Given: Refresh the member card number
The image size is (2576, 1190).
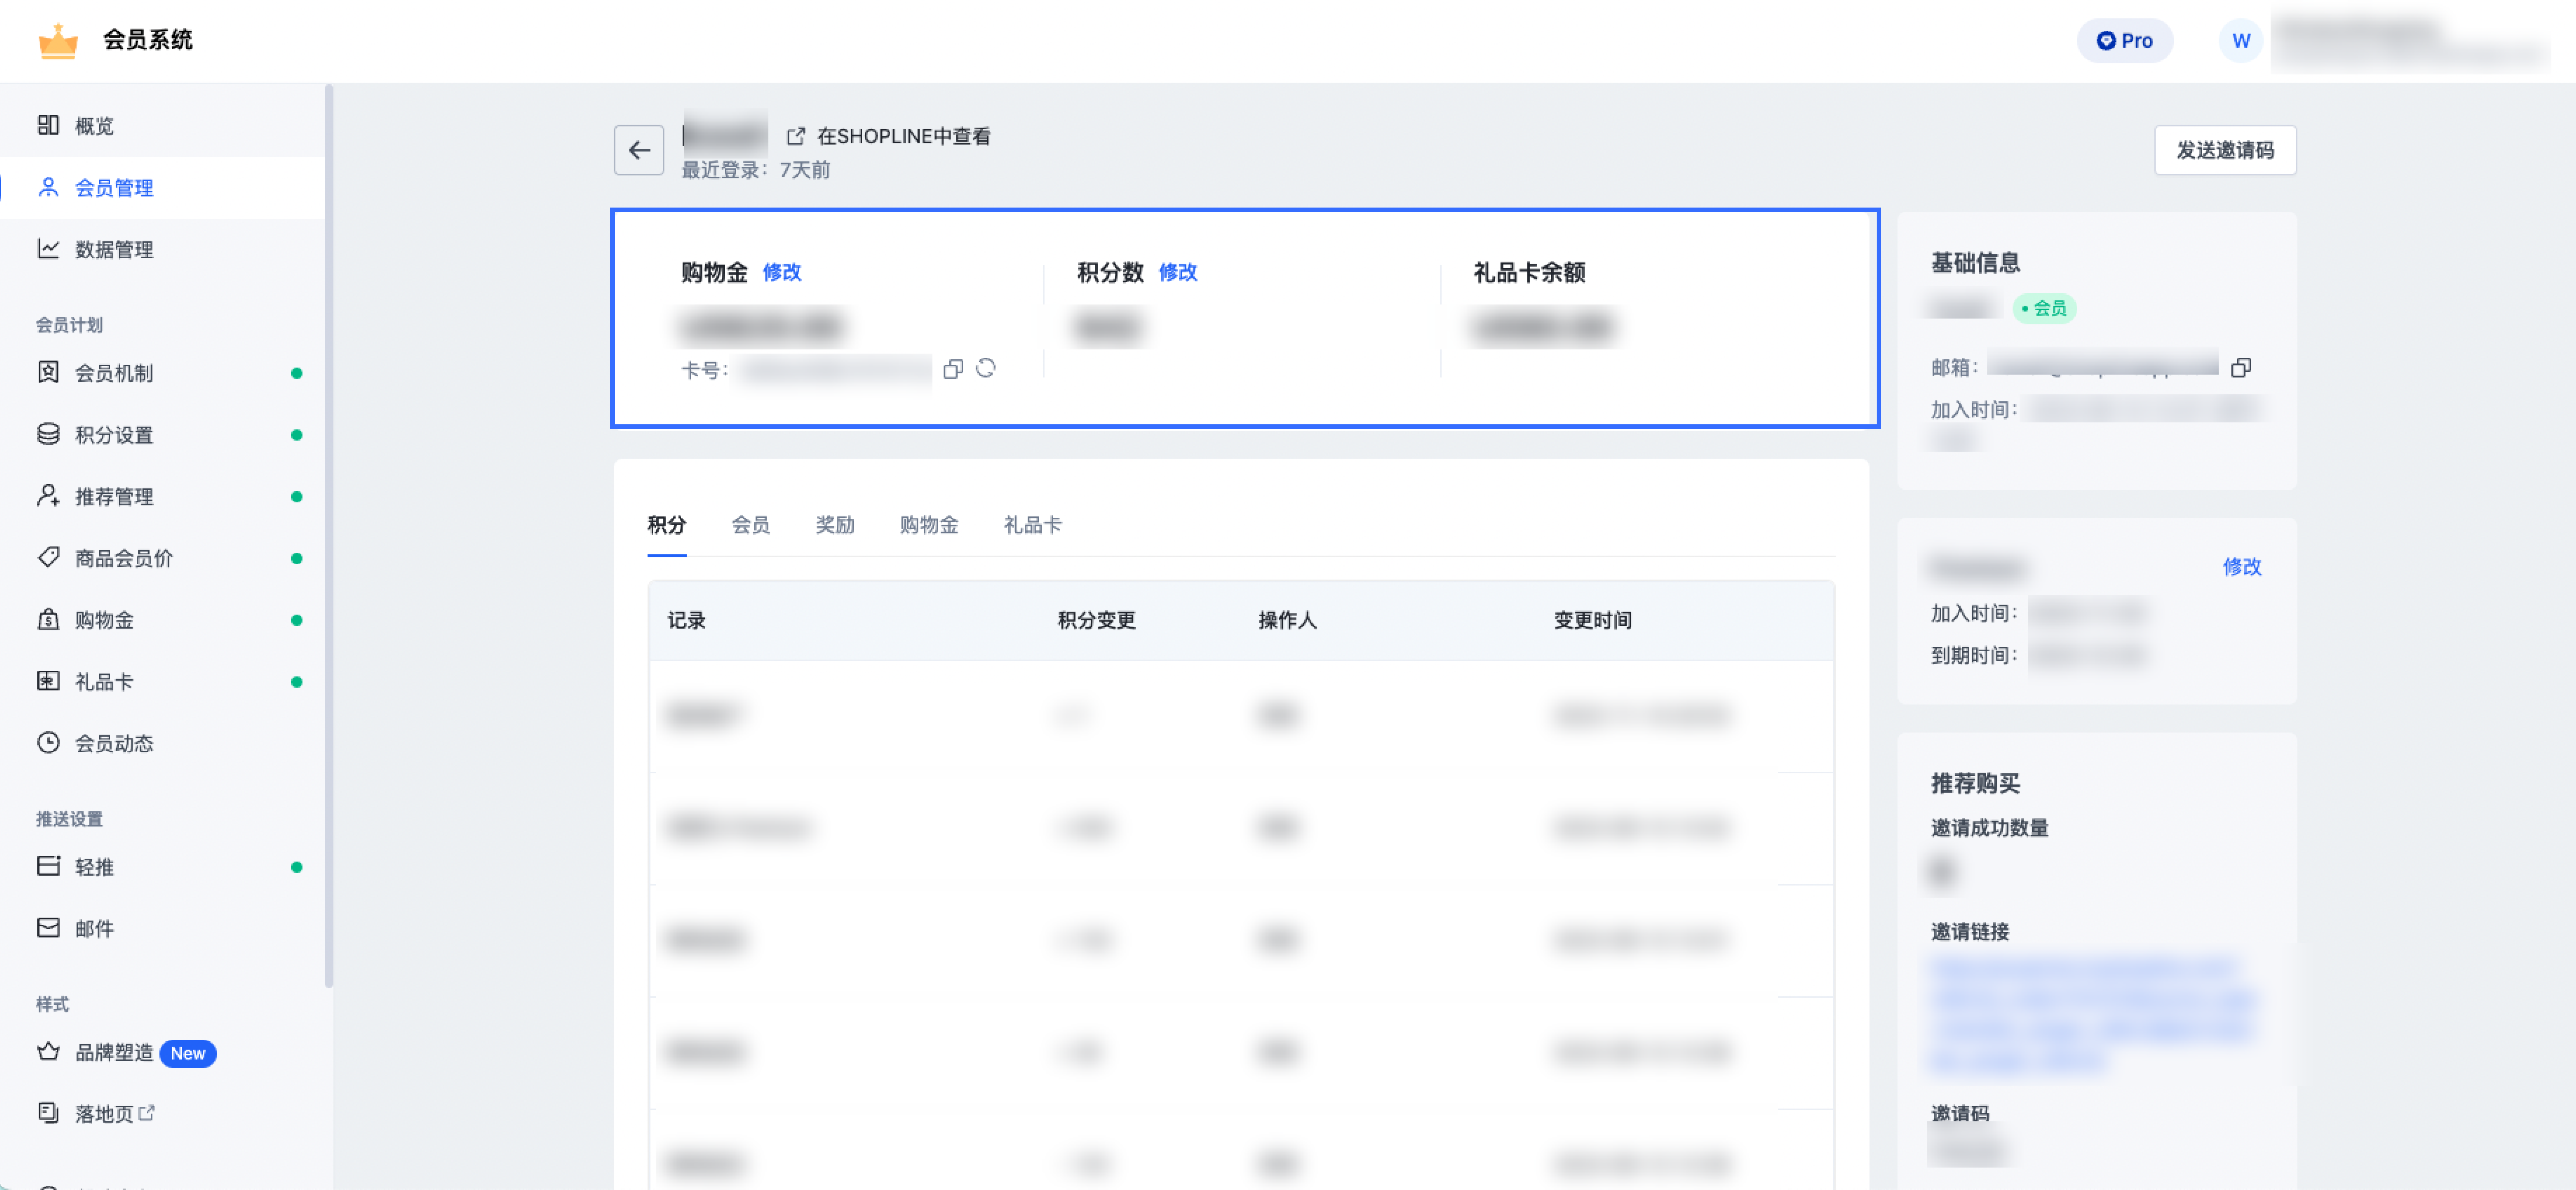Looking at the screenshot, I should [x=986, y=369].
